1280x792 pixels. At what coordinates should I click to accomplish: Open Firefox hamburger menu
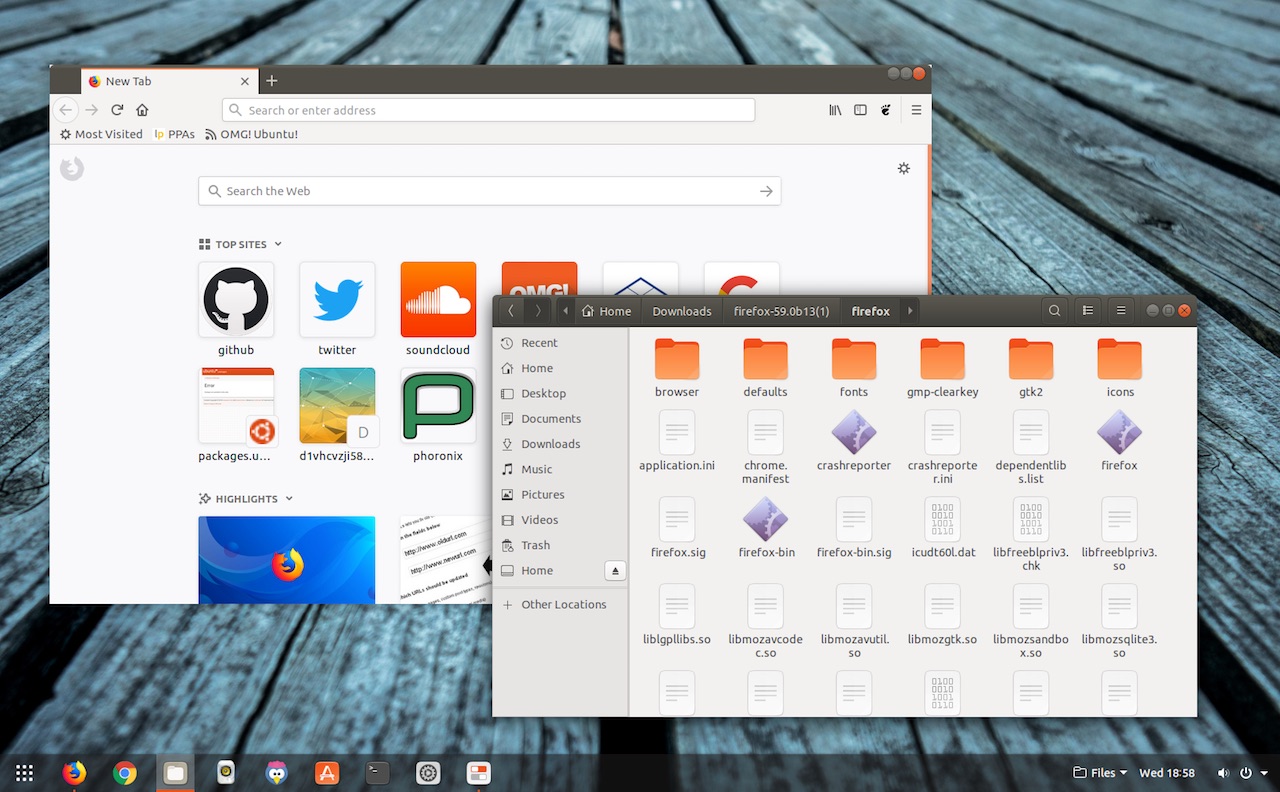pyautogui.click(x=916, y=110)
